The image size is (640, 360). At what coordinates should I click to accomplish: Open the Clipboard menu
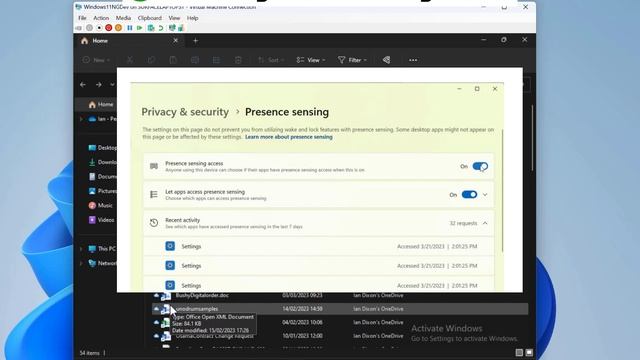[x=149, y=18]
